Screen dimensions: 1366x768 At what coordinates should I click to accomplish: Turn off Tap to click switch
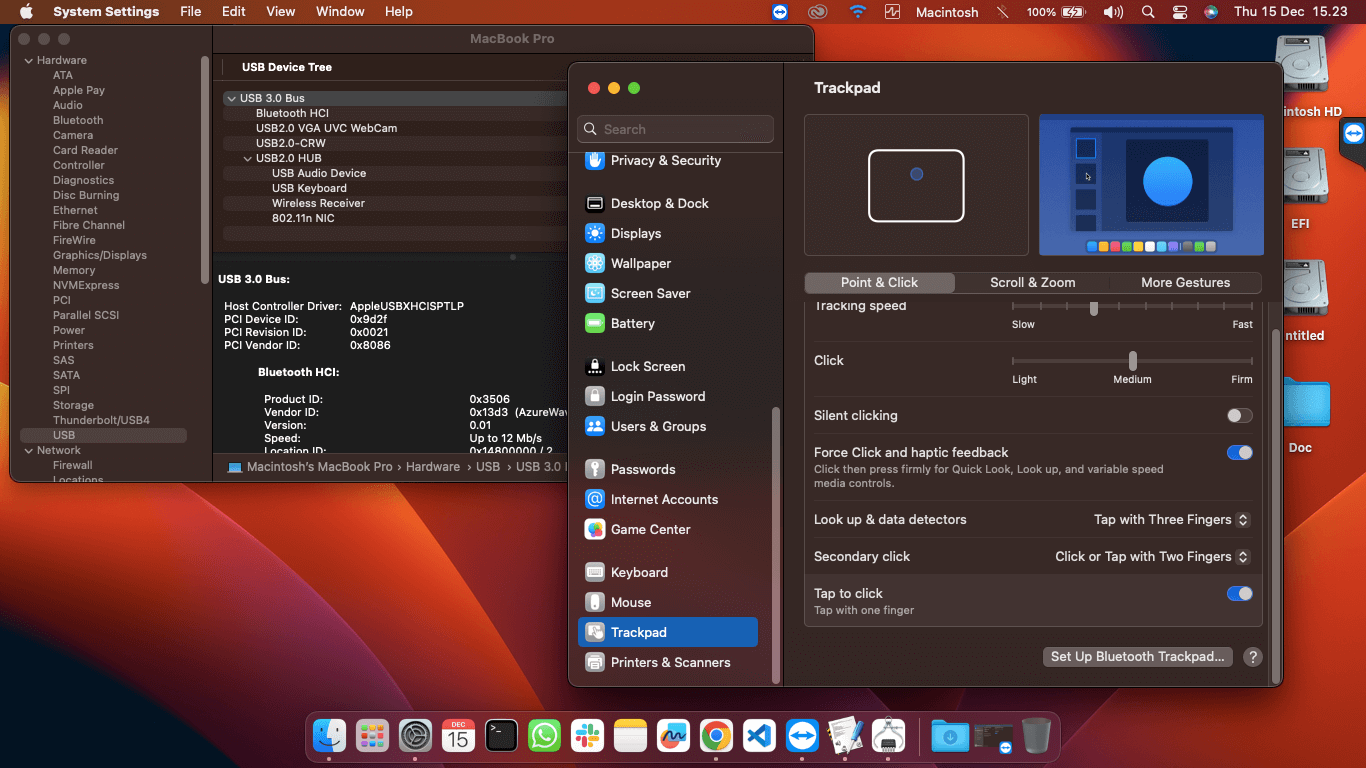click(1239, 593)
